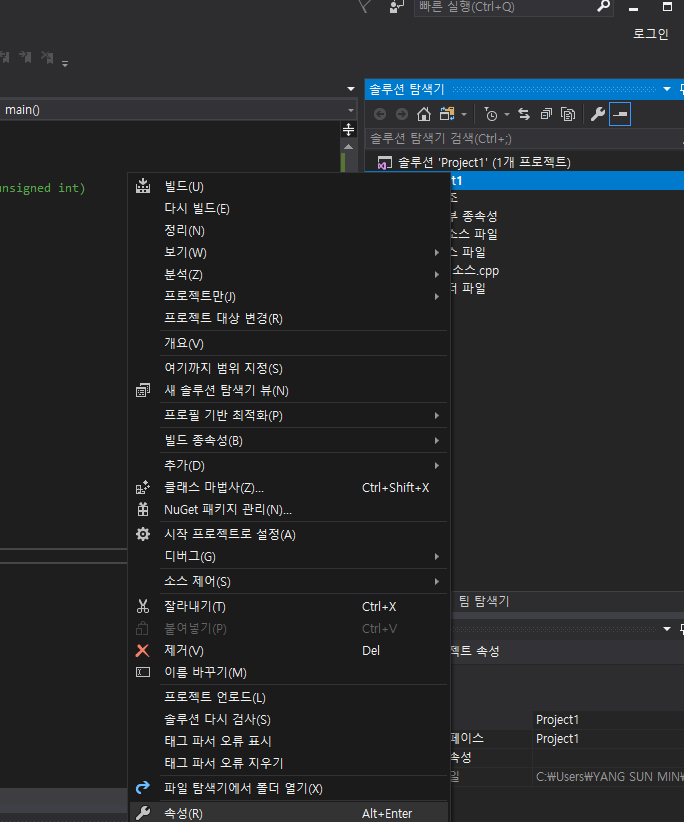
Task: Click the 새 솔루션 탐색기 뷰(N) icon entry
Action: [x=143, y=391]
